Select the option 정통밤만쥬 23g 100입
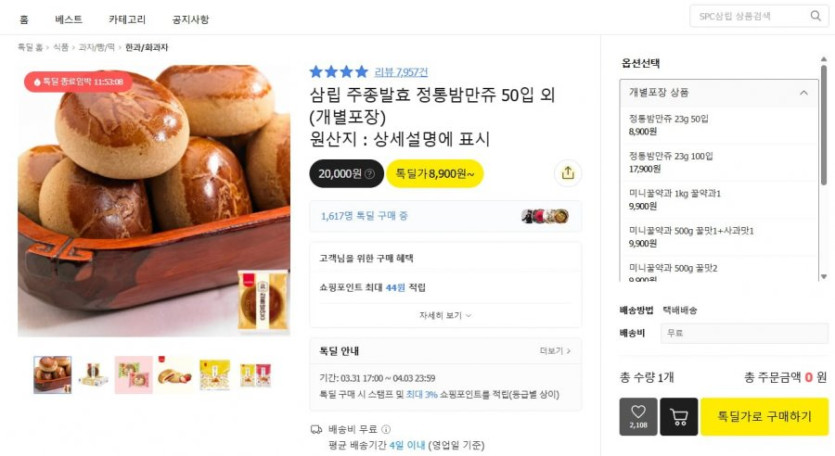Viewport: 835px width, 456px height. click(x=718, y=162)
